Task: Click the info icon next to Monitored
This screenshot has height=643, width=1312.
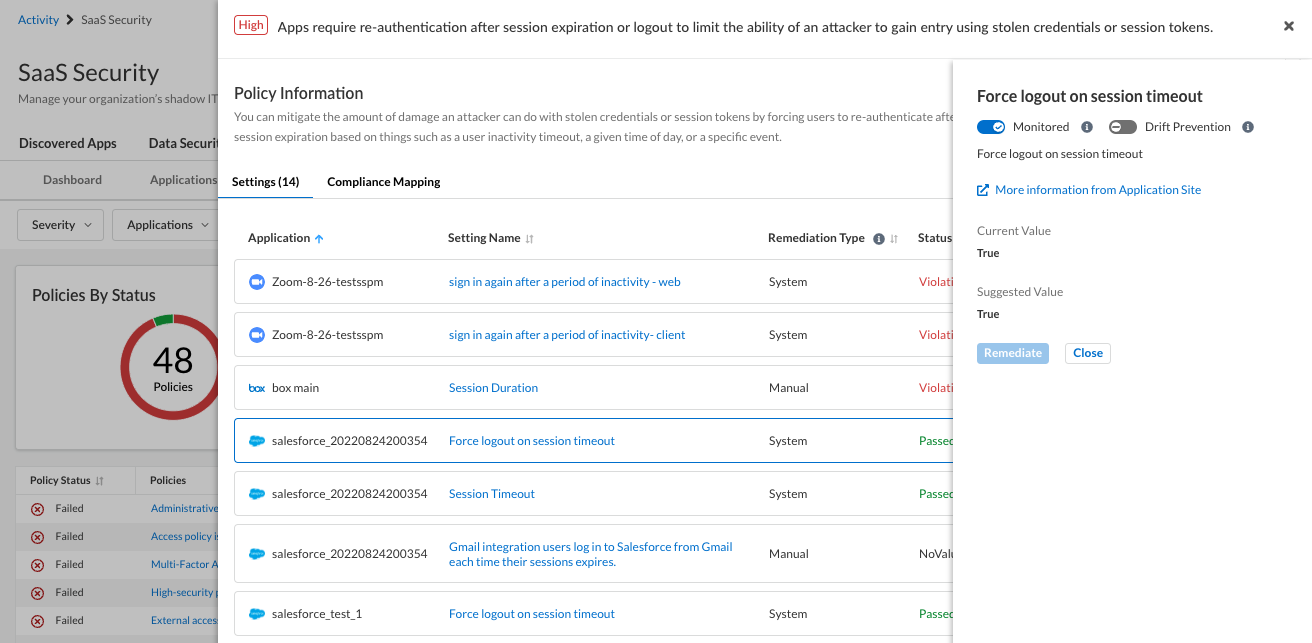Action: click(1087, 127)
